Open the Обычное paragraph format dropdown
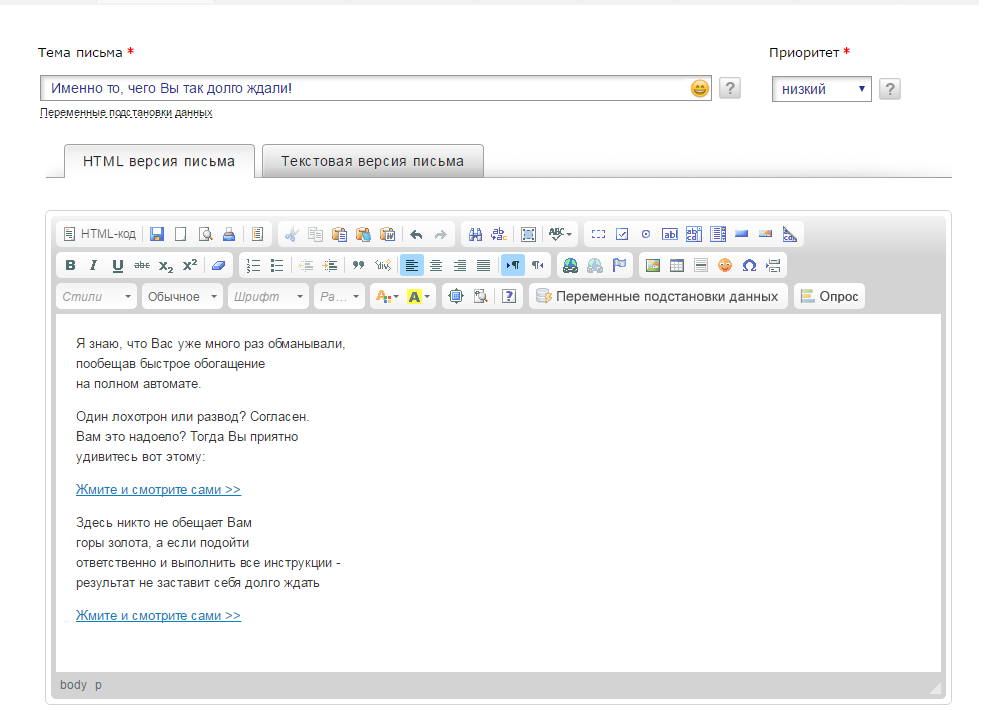This screenshot has width=994, height=710. (x=182, y=297)
